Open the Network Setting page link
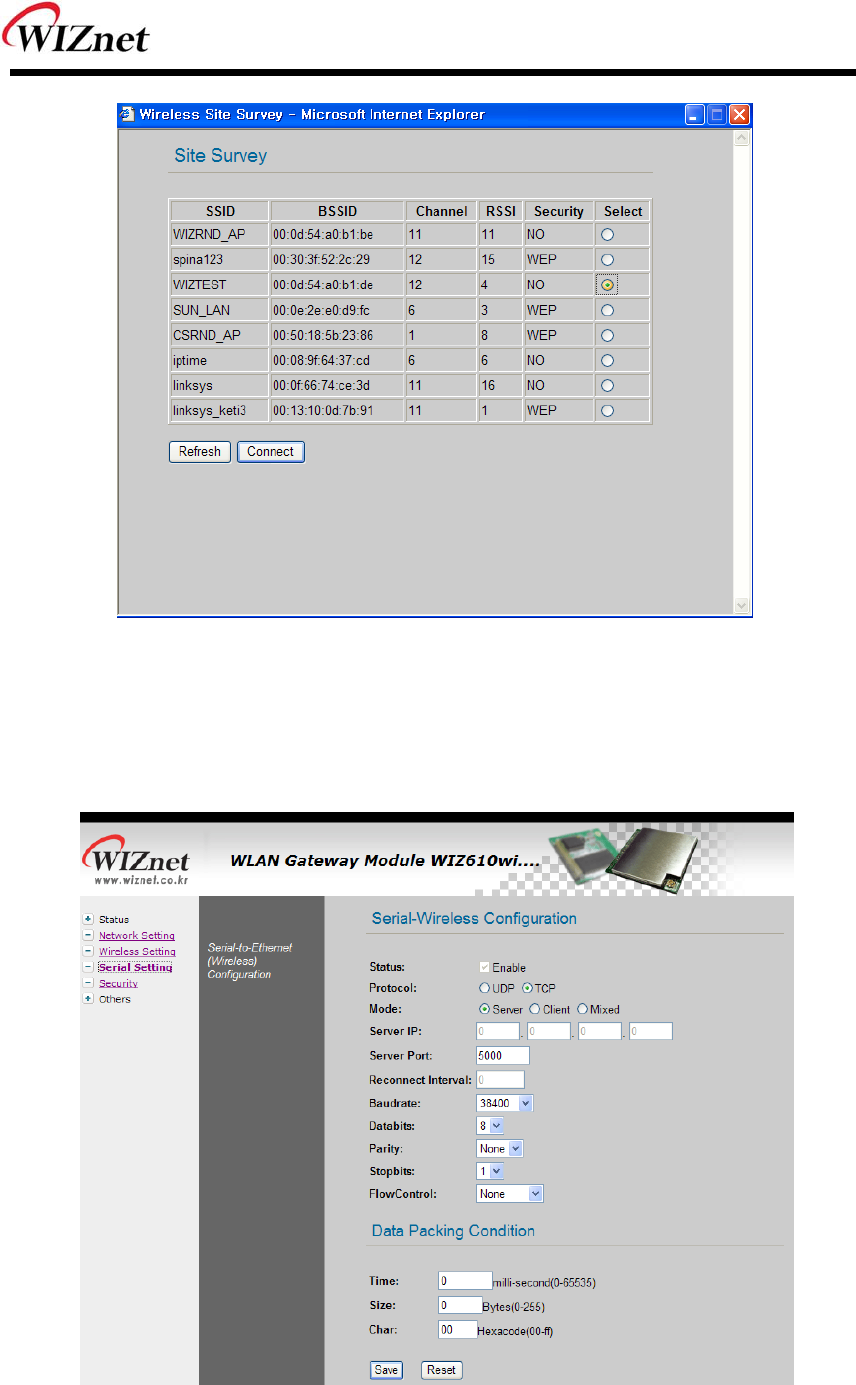The height and width of the screenshot is (1385, 856). click(x=137, y=935)
